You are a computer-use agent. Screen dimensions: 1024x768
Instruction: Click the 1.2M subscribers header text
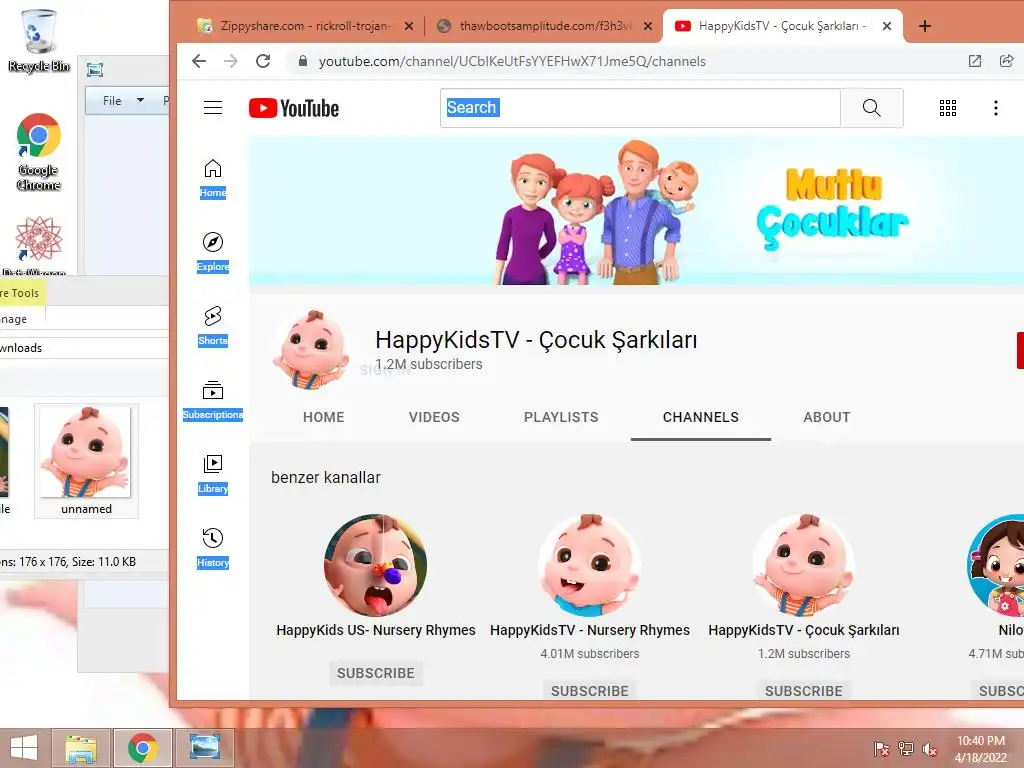pyautogui.click(x=428, y=364)
